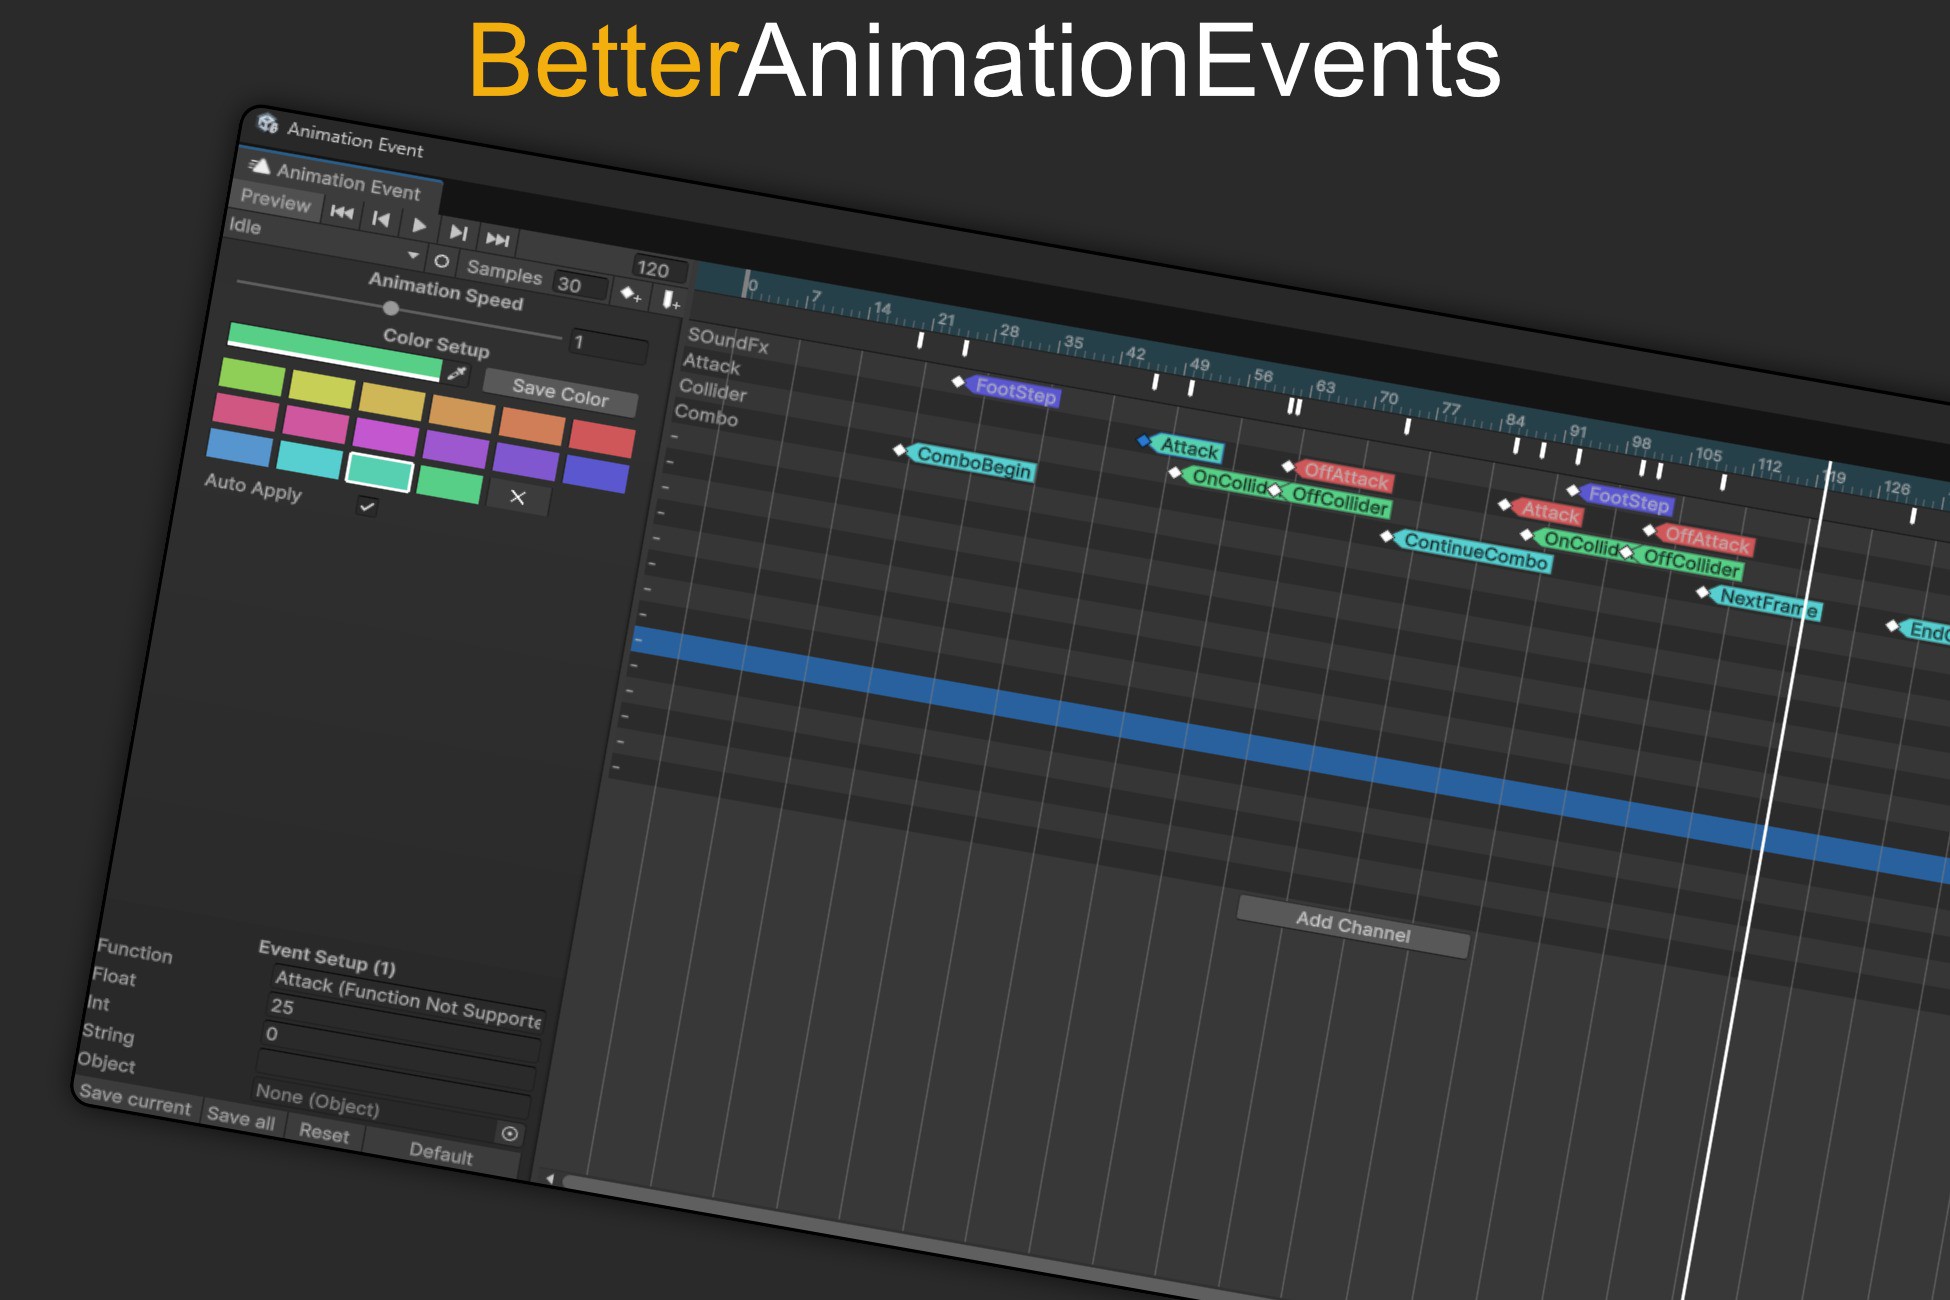The image size is (1950, 1300).
Task: Select the ContinueCombo event marker
Action: tap(1474, 552)
